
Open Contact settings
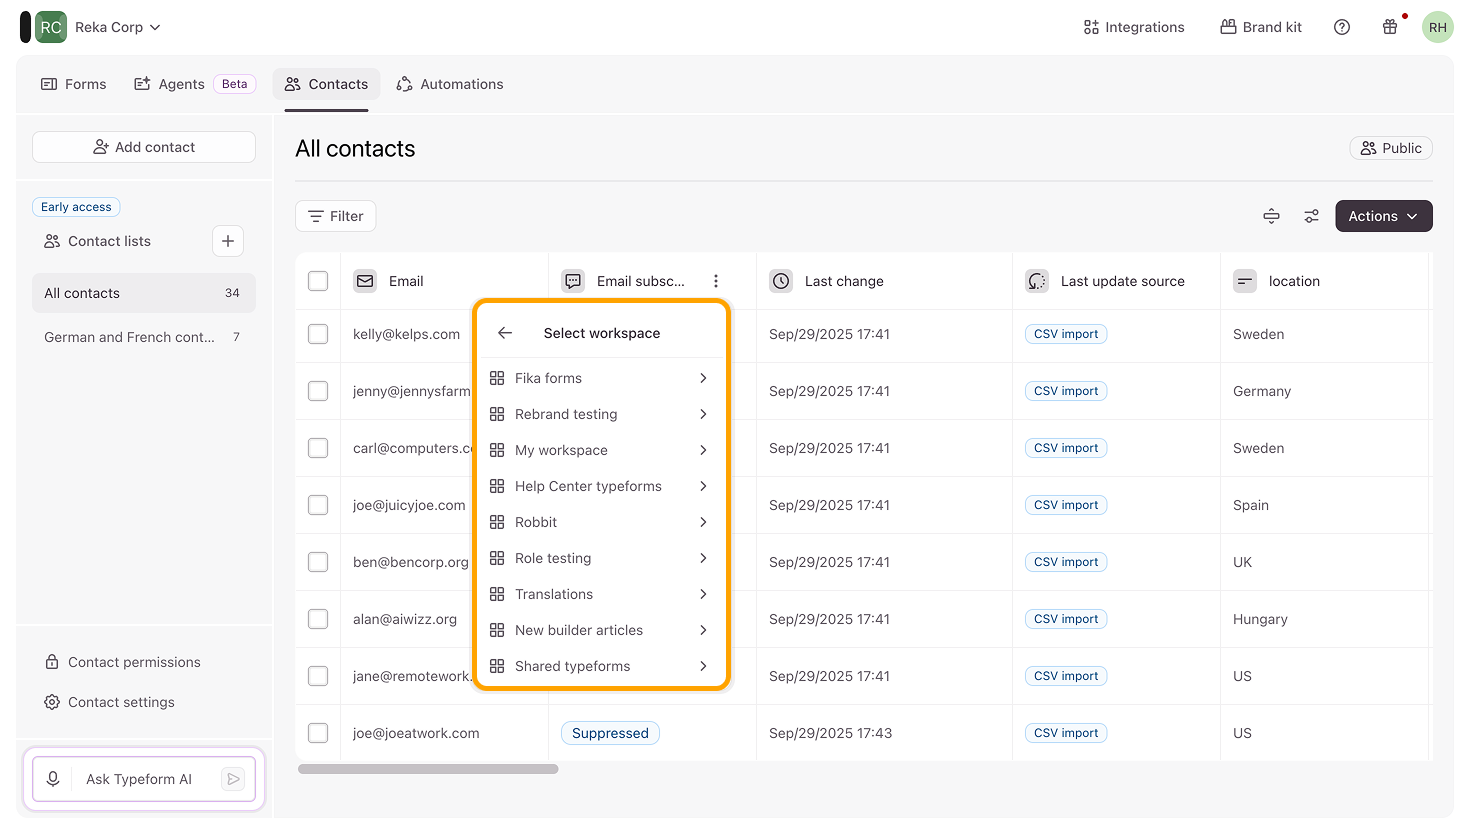(109, 702)
